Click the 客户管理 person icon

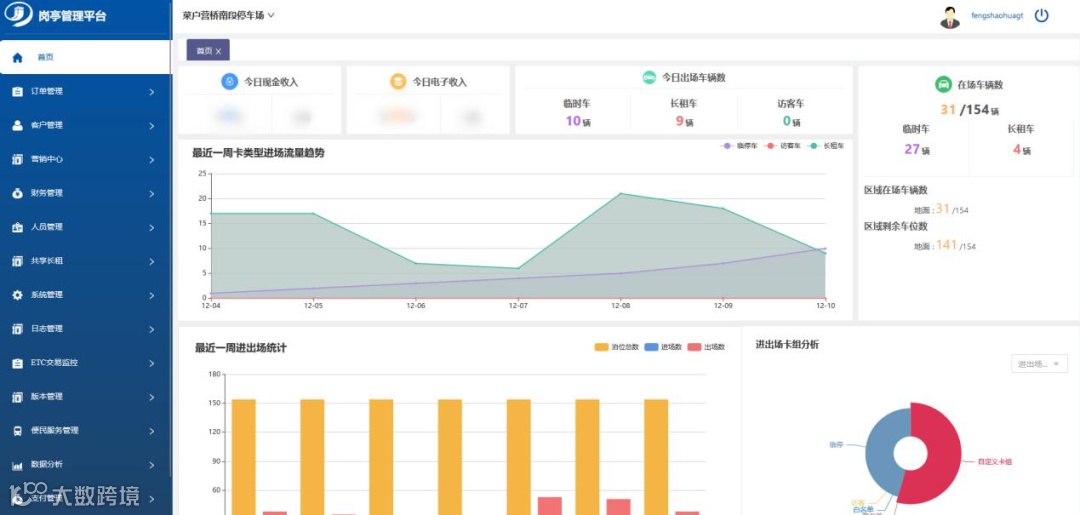point(17,125)
